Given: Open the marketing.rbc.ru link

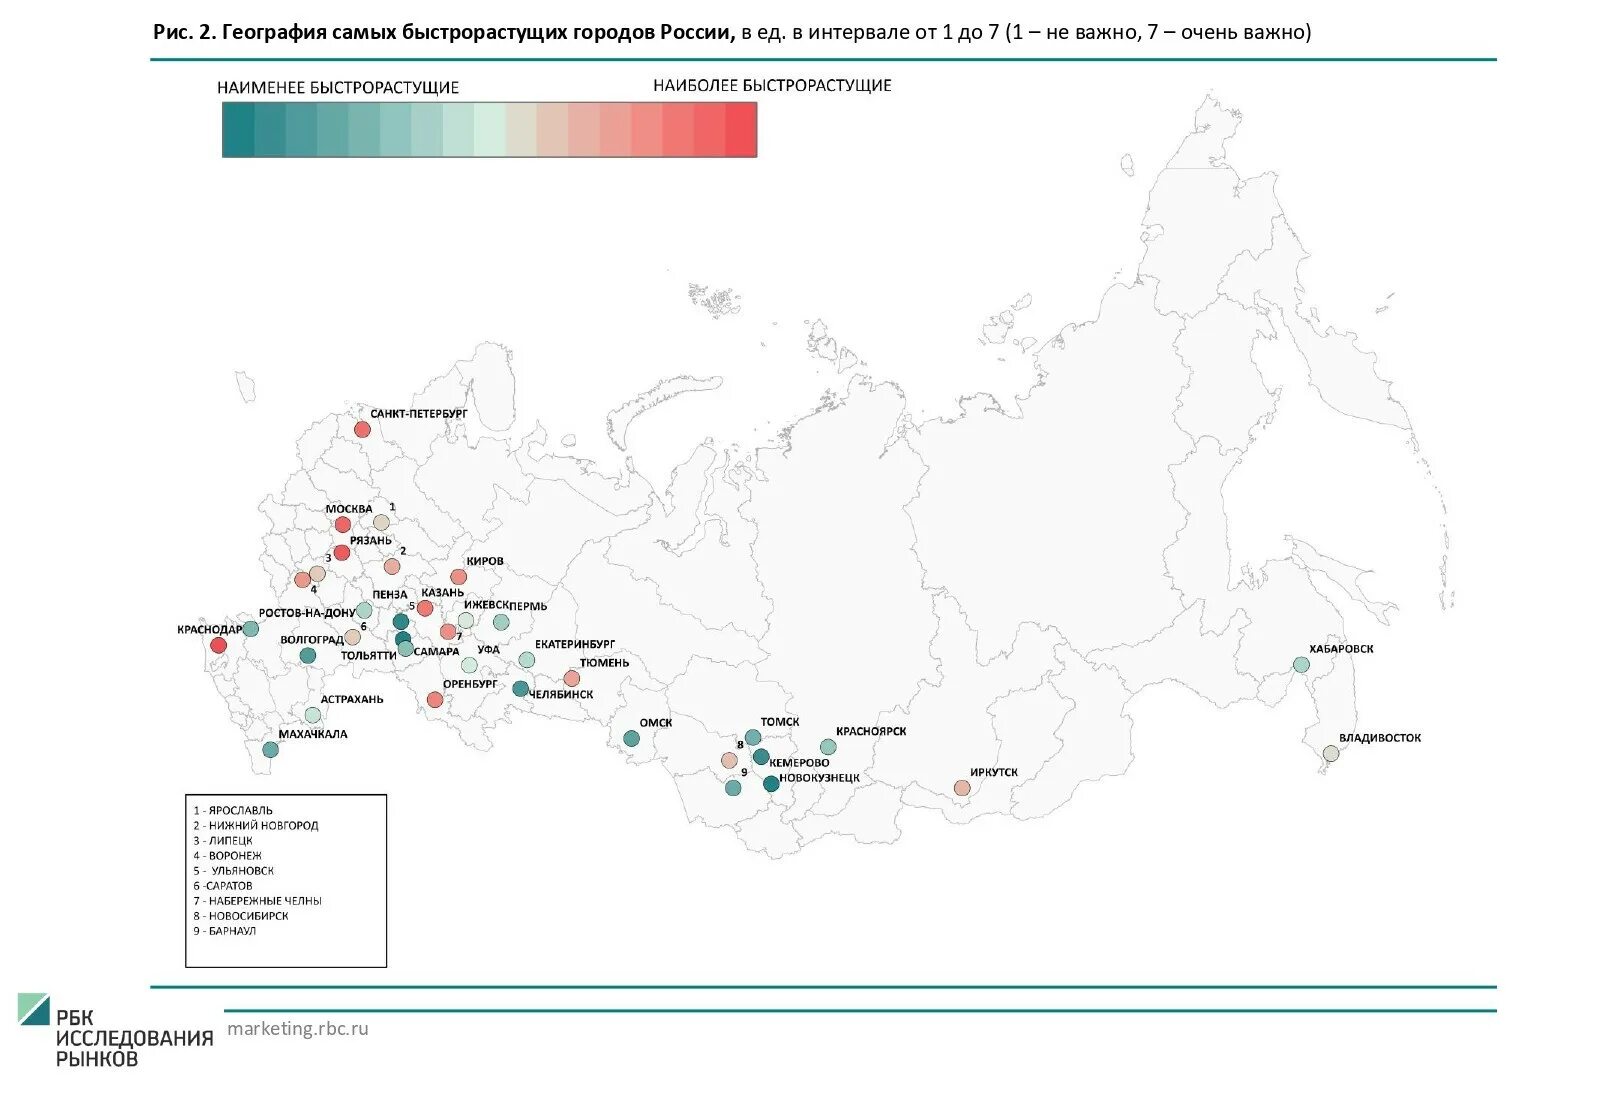Looking at the screenshot, I should [298, 1029].
